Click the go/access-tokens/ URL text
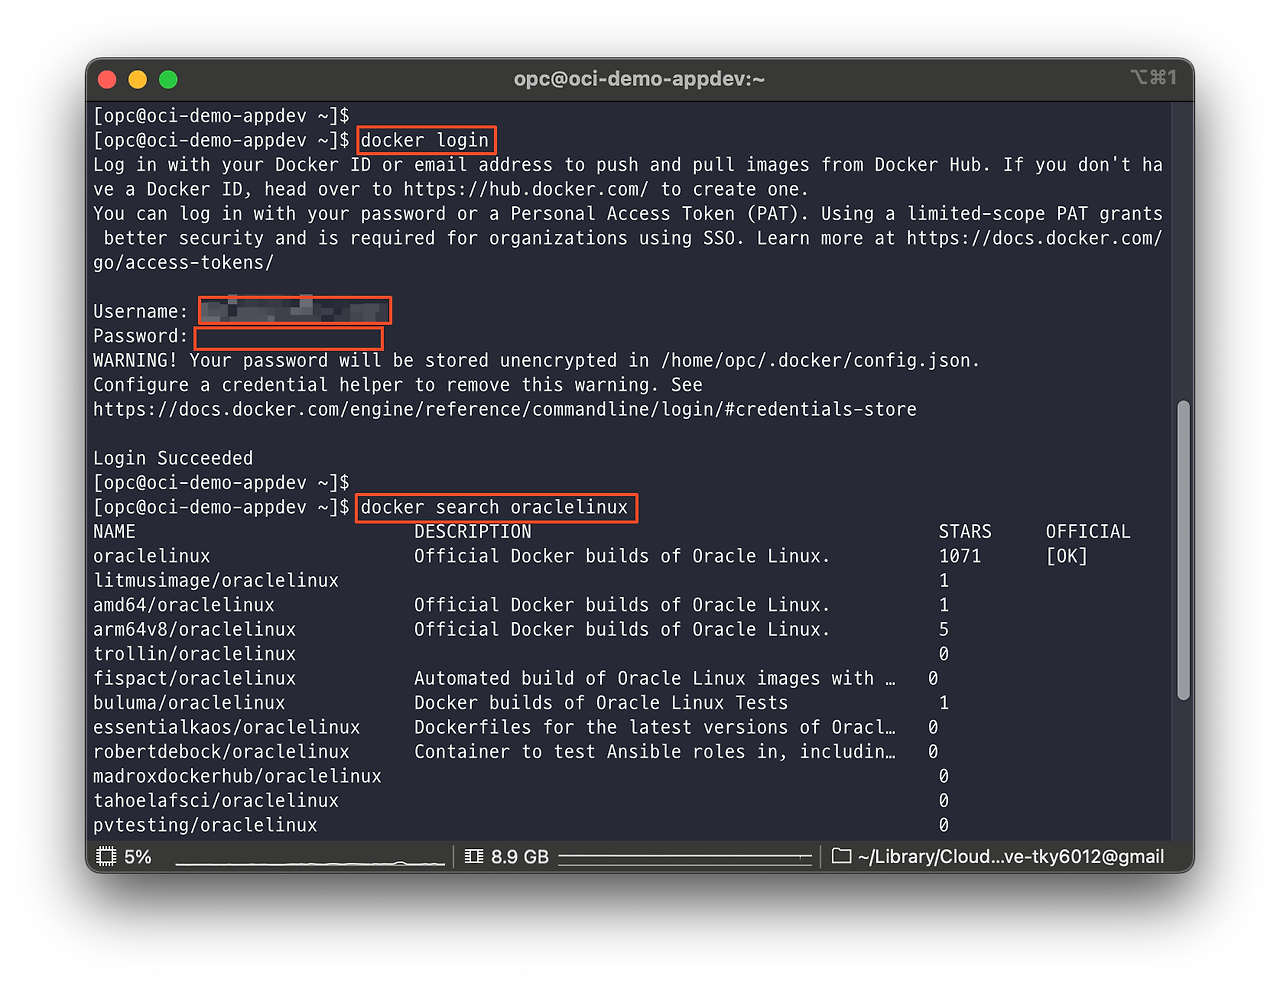This screenshot has width=1280, height=986. click(183, 263)
